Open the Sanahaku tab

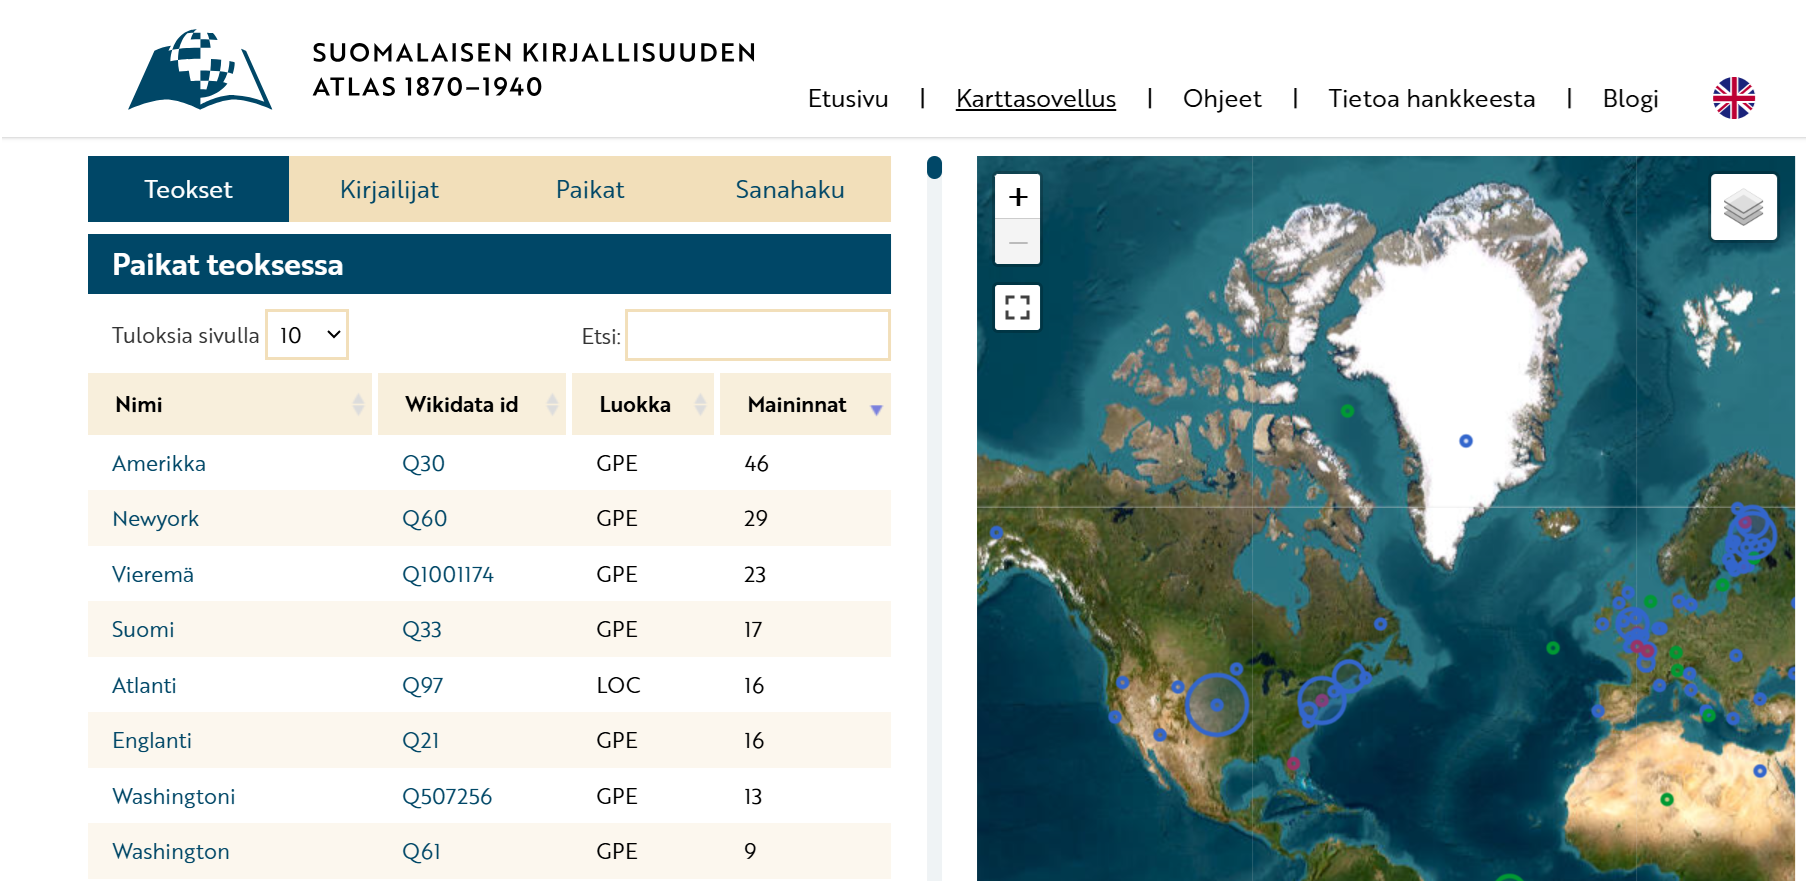click(789, 189)
